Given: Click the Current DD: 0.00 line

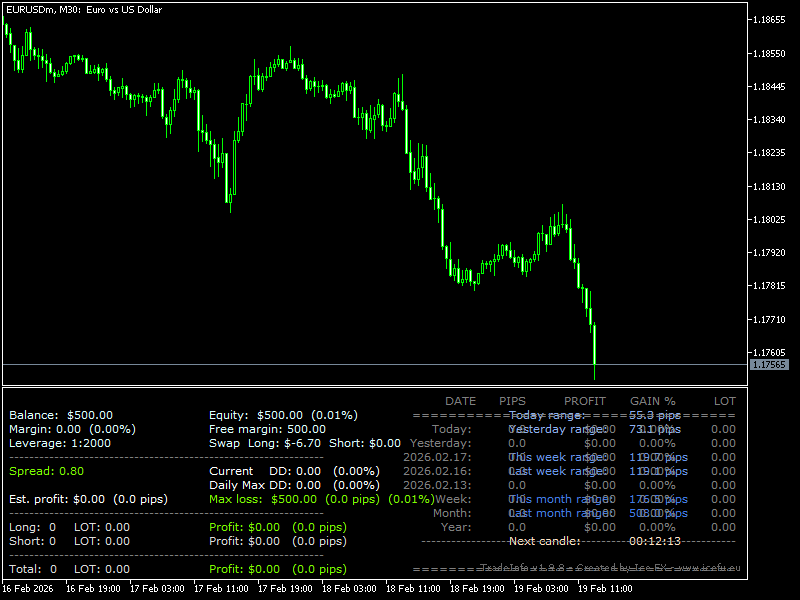Looking at the screenshot, I should coord(294,471).
